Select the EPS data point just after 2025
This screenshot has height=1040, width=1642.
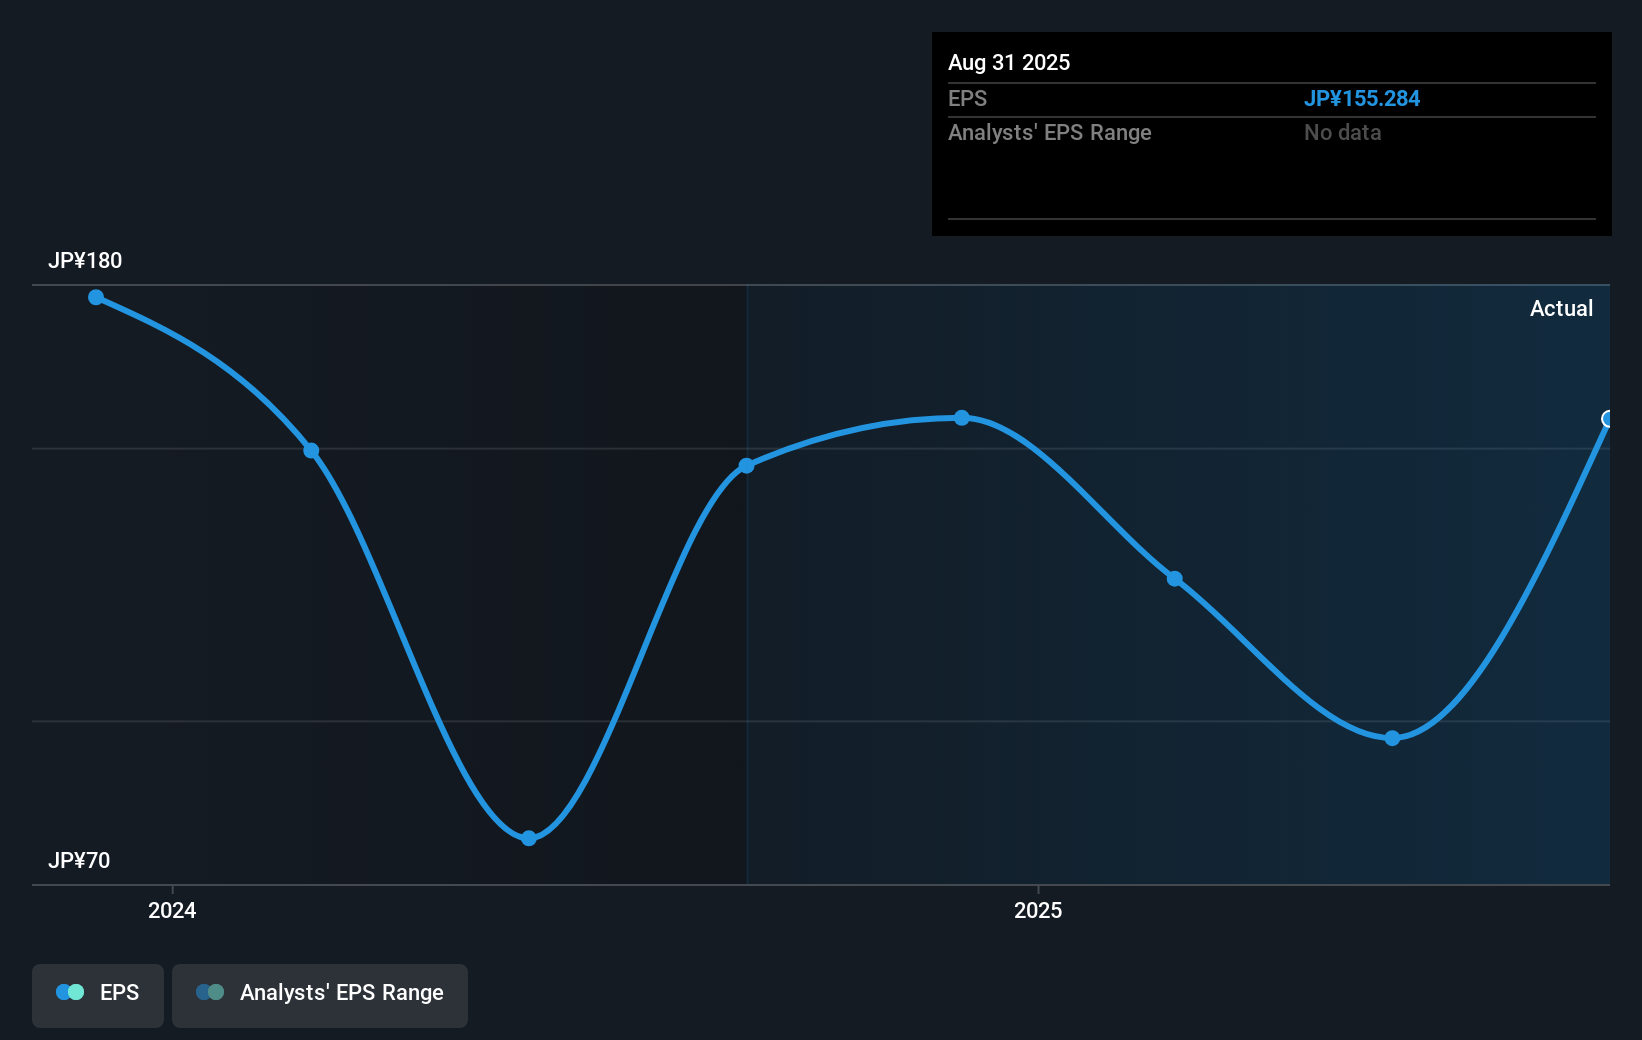1175,578
